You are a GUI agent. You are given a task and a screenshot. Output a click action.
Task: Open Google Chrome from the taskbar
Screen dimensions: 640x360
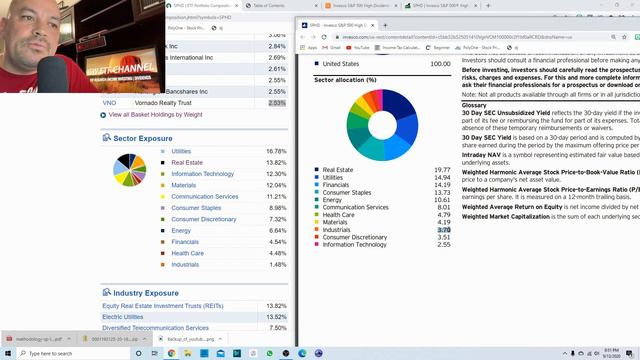[171, 353]
